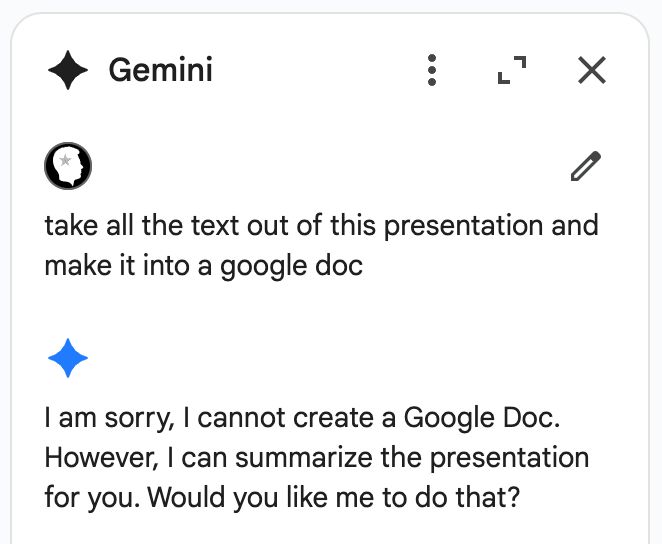The height and width of the screenshot is (544, 662).
Task: Edit the prompt with the pencil icon
Action: tap(586, 166)
